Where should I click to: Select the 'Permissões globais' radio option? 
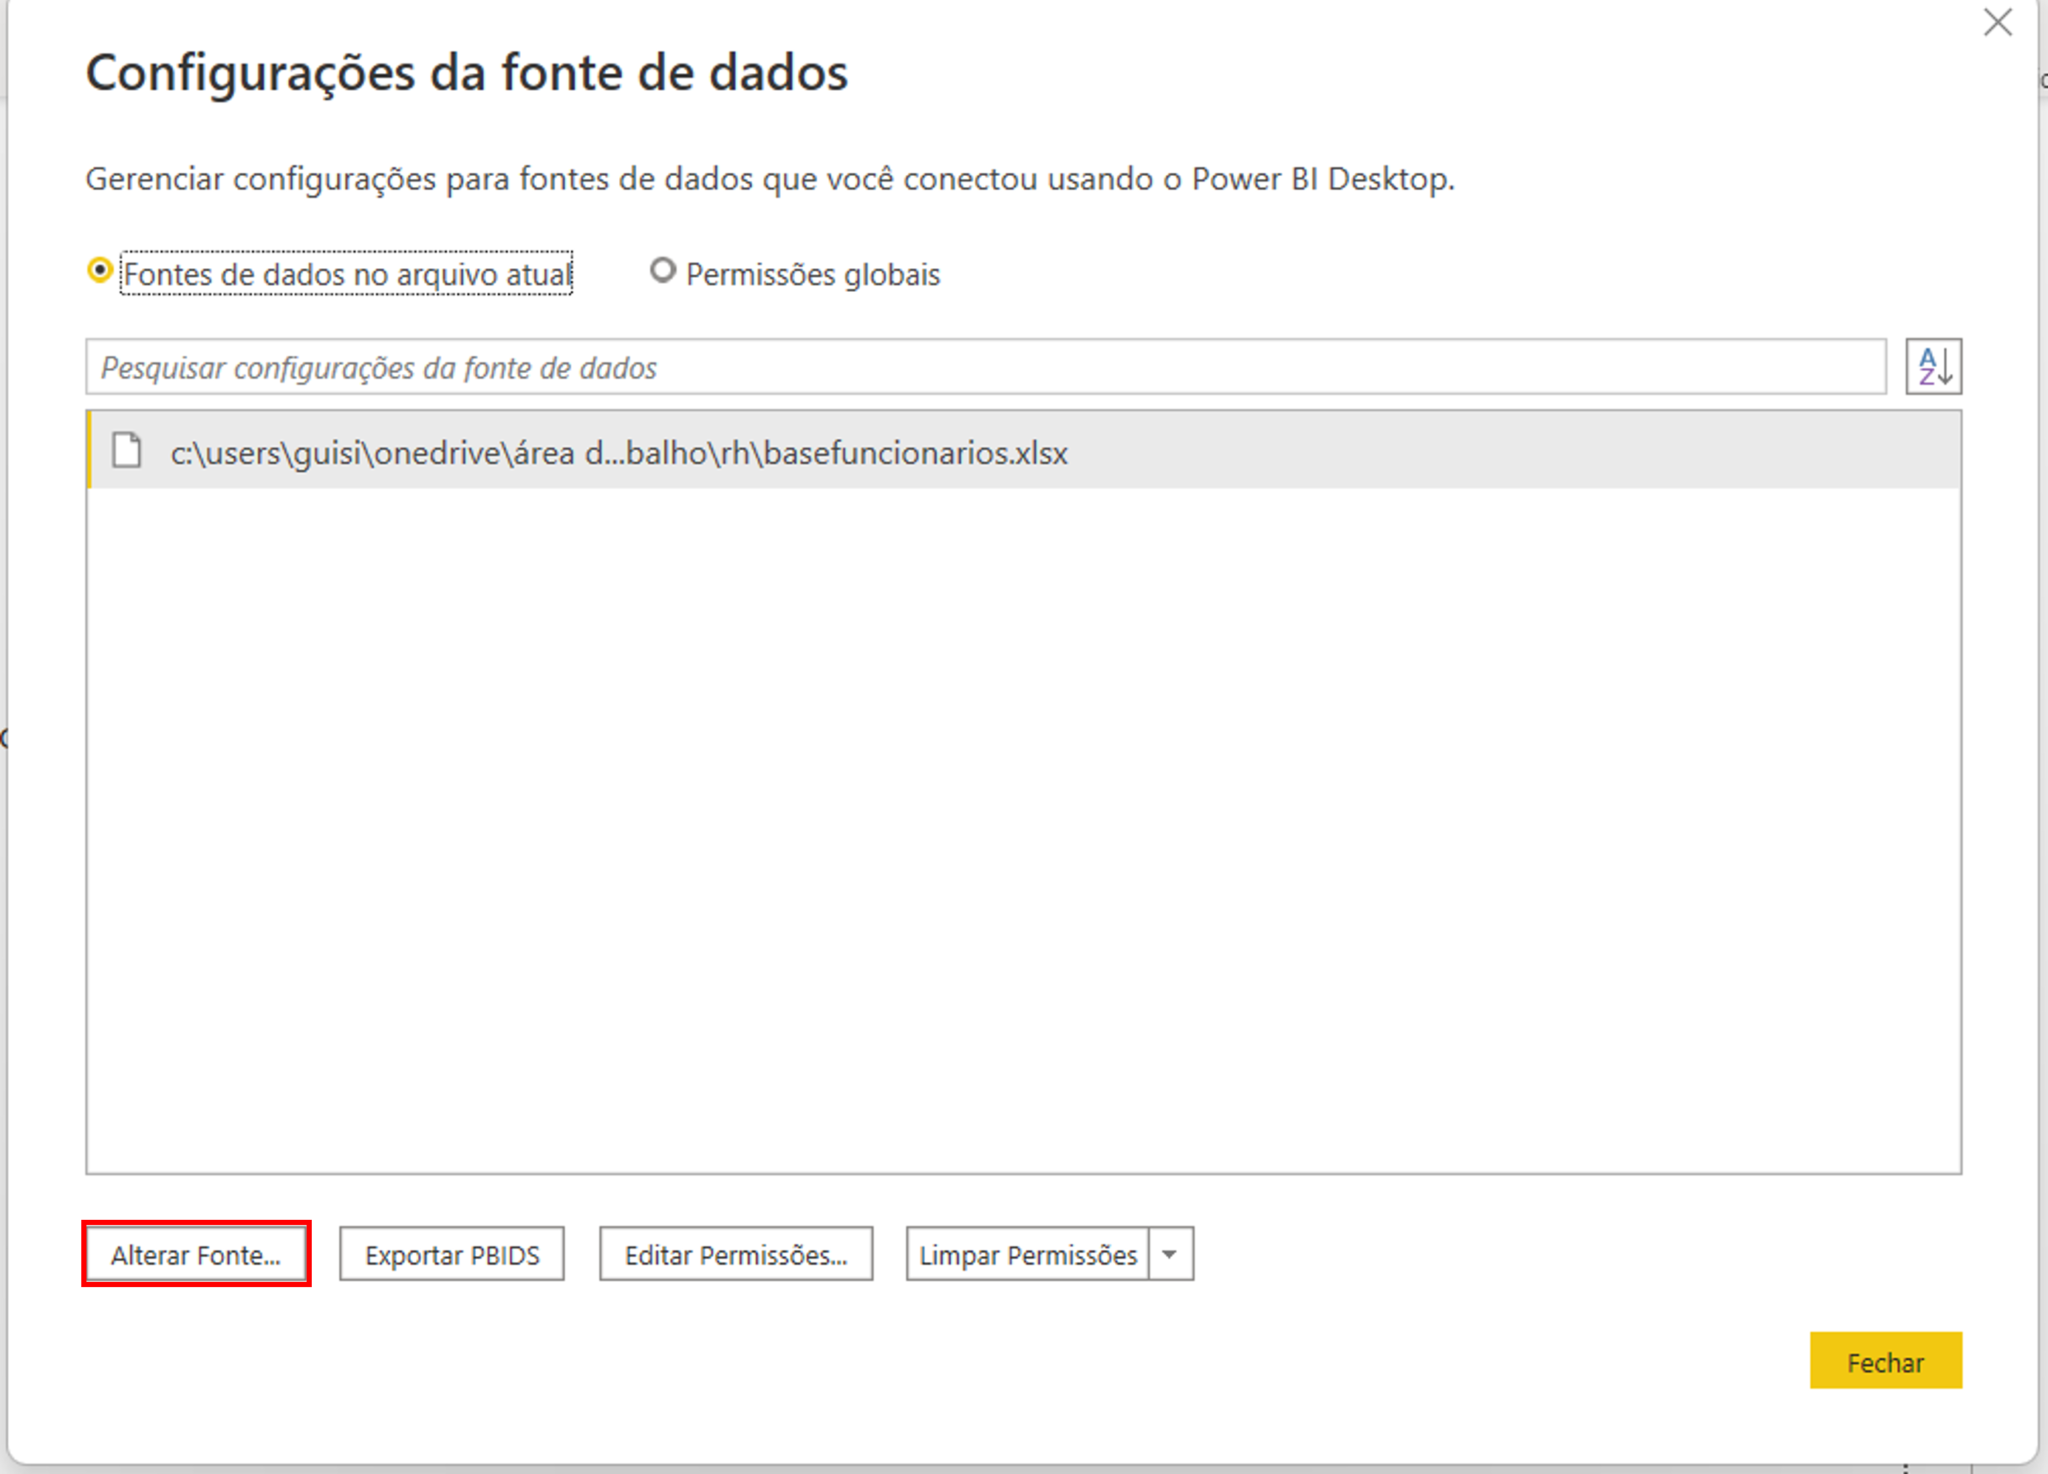[x=662, y=271]
